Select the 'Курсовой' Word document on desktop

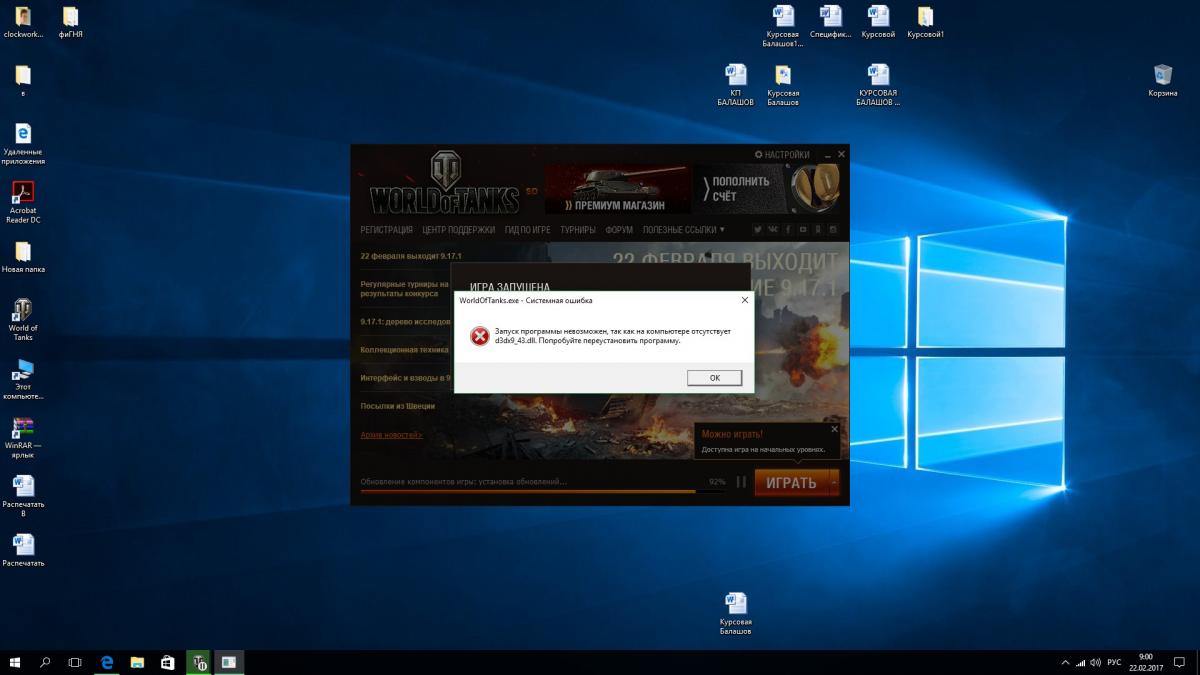click(878, 23)
